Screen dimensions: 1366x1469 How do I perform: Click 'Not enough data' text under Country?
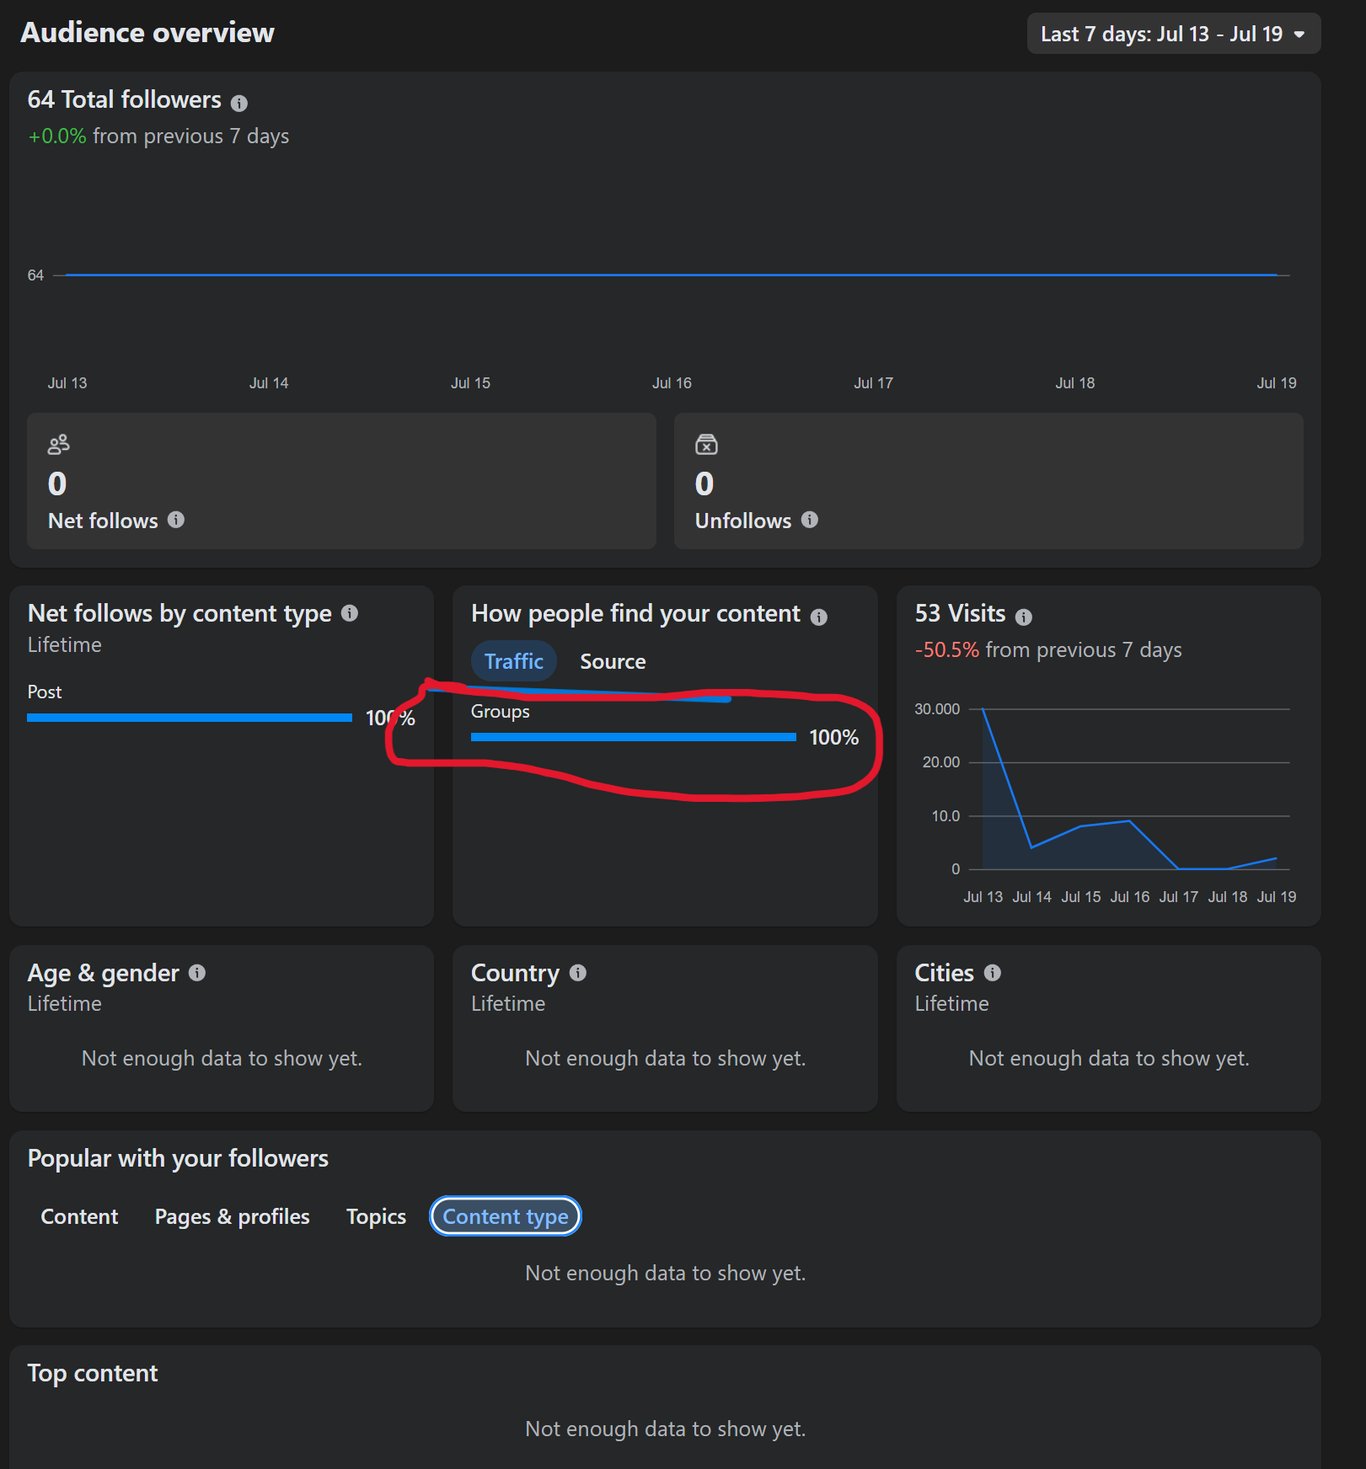pos(665,1058)
